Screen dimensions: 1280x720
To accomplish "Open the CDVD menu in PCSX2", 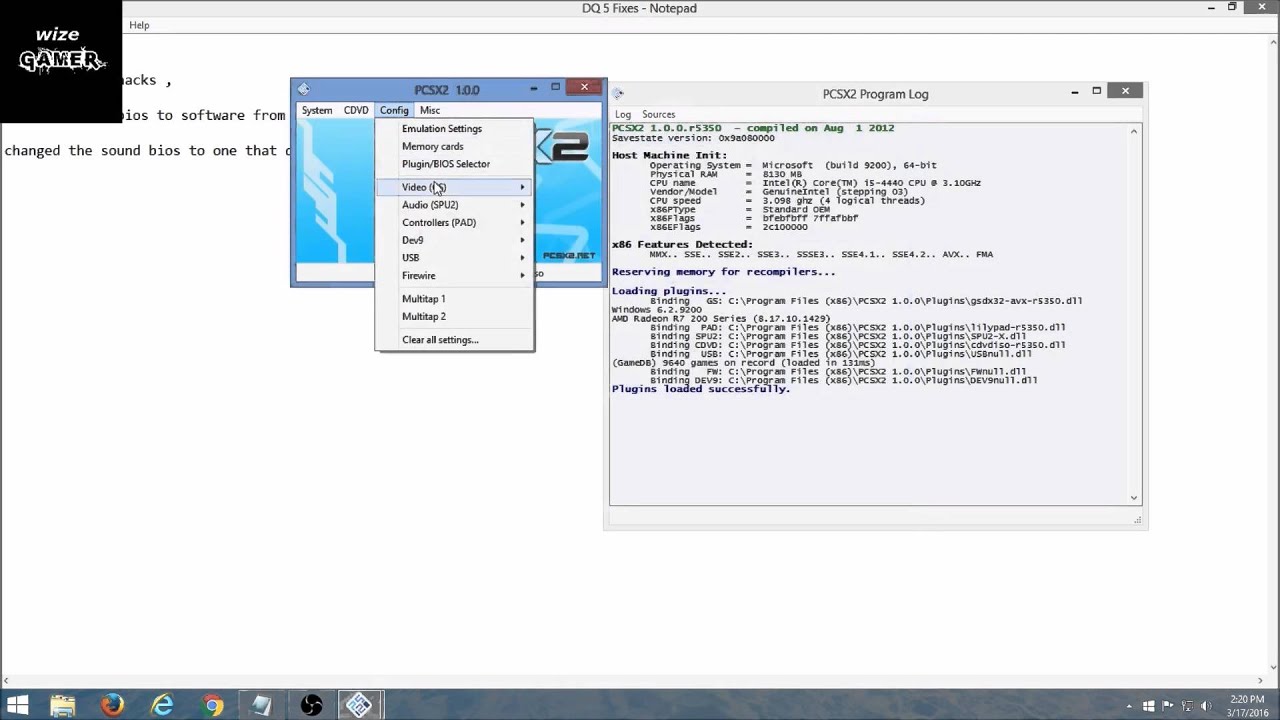I will (356, 110).
